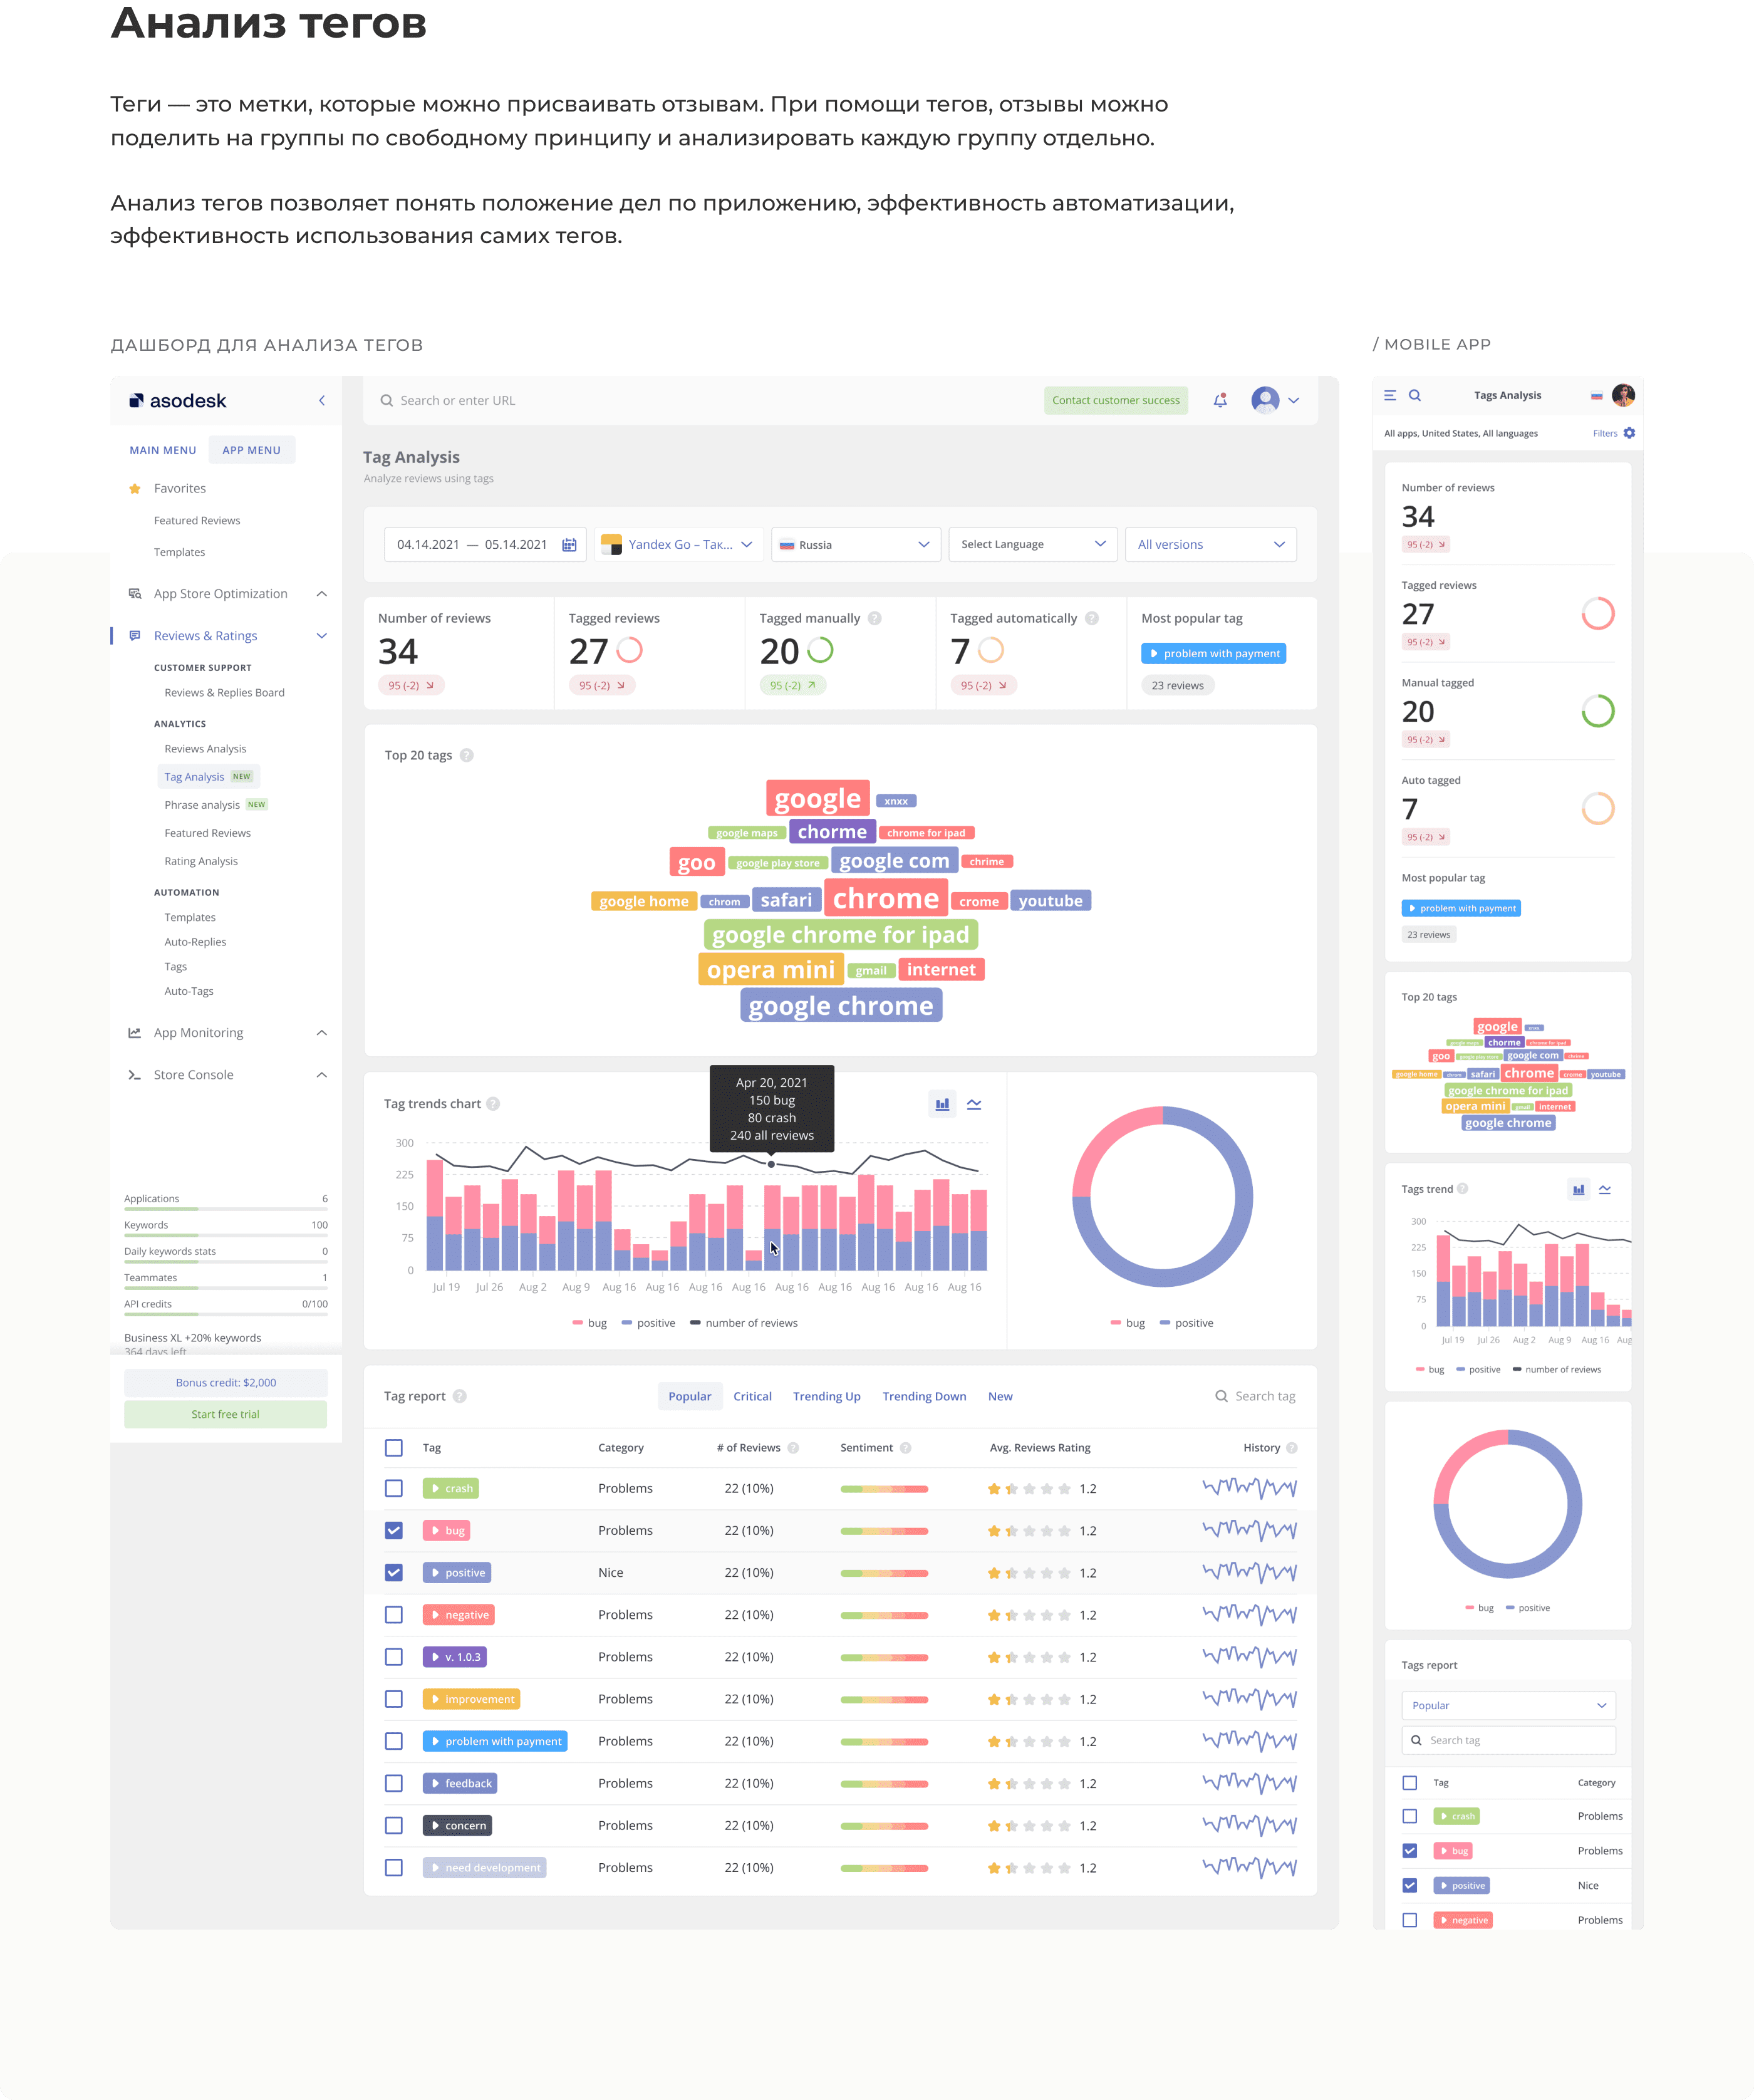Image resolution: width=1754 pixels, height=2100 pixels.
Task: Click the Start free trial button
Action: tap(225, 1414)
